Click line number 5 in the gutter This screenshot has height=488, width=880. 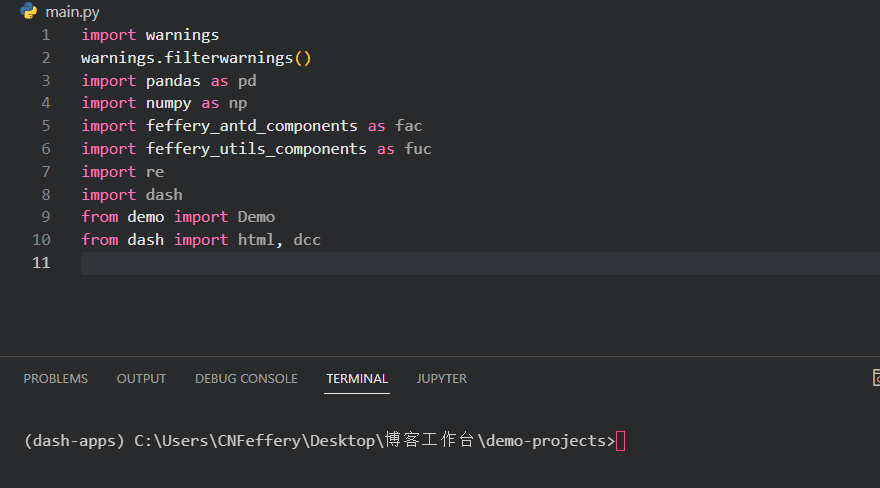coord(46,126)
